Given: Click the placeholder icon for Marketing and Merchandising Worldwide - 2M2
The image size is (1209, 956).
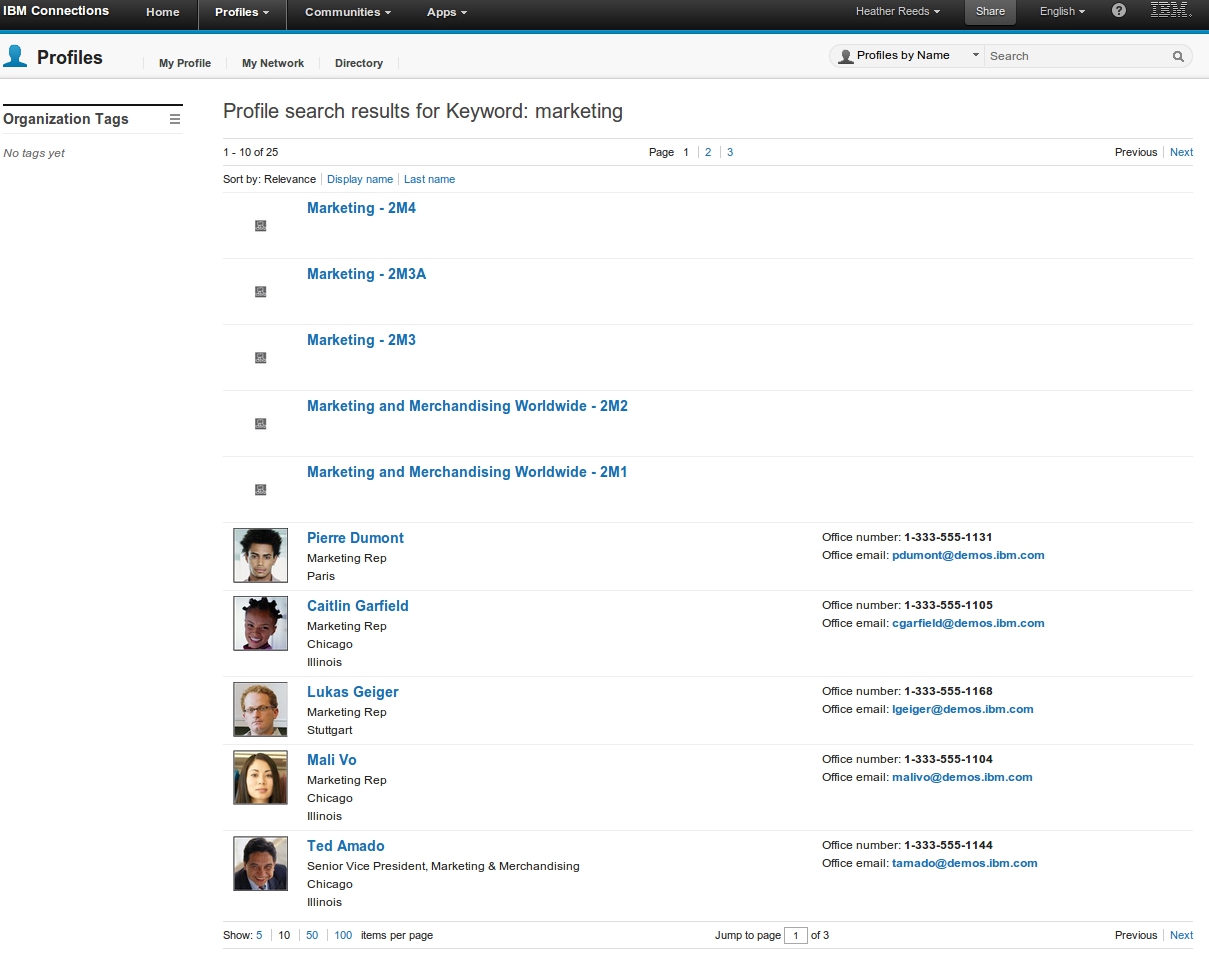Looking at the screenshot, I should (x=260, y=423).
